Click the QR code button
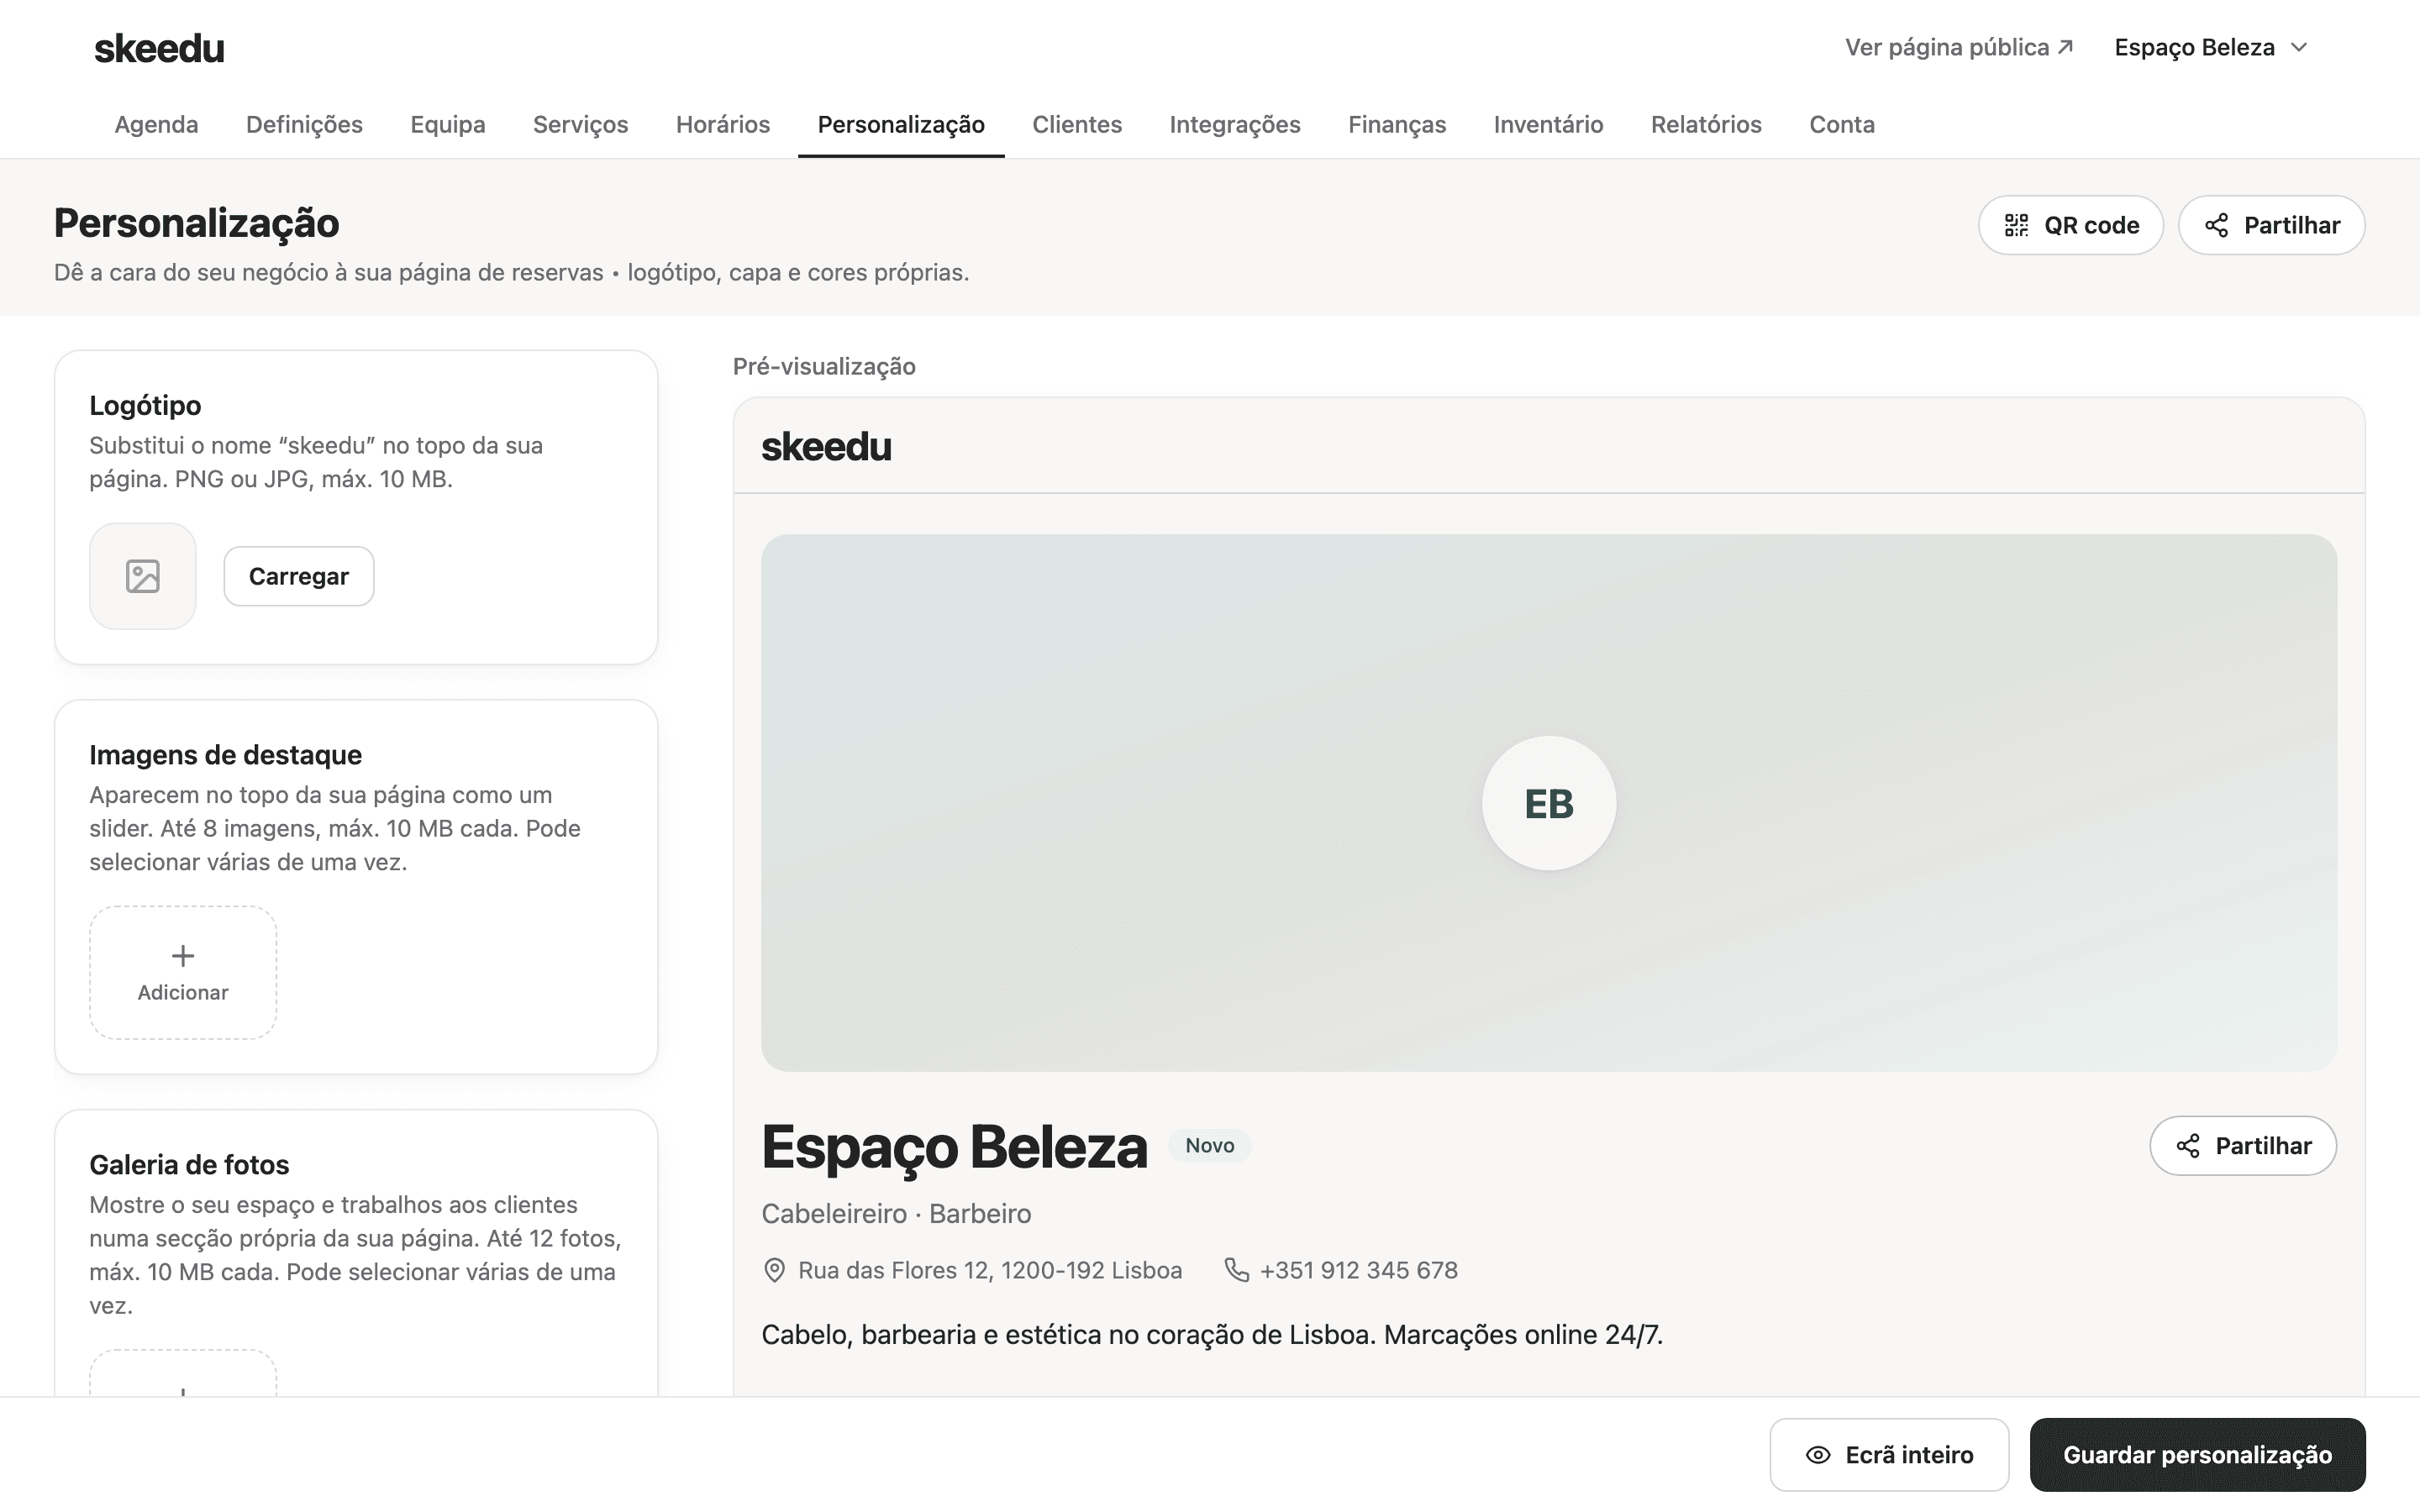This screenshot has height=1512, width=2420. tap(2071, 225)
